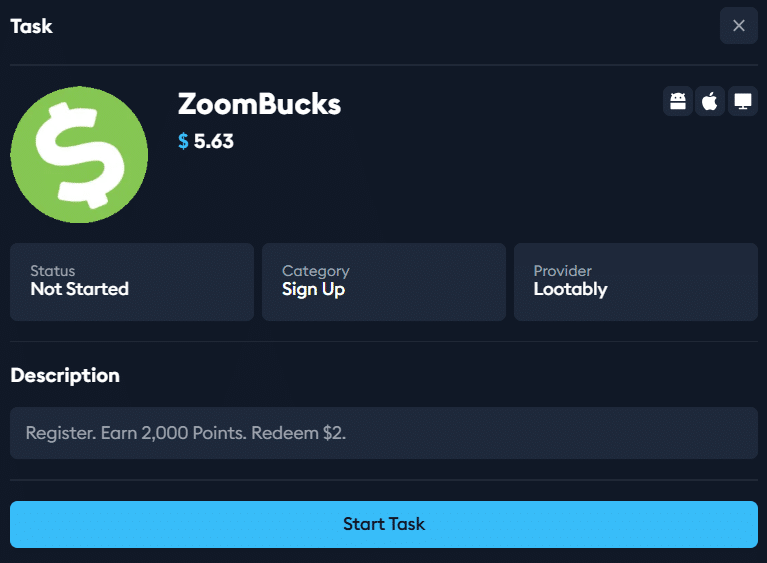
Task: Click the desktop monitor platform icon
Action: coord(743,101)
